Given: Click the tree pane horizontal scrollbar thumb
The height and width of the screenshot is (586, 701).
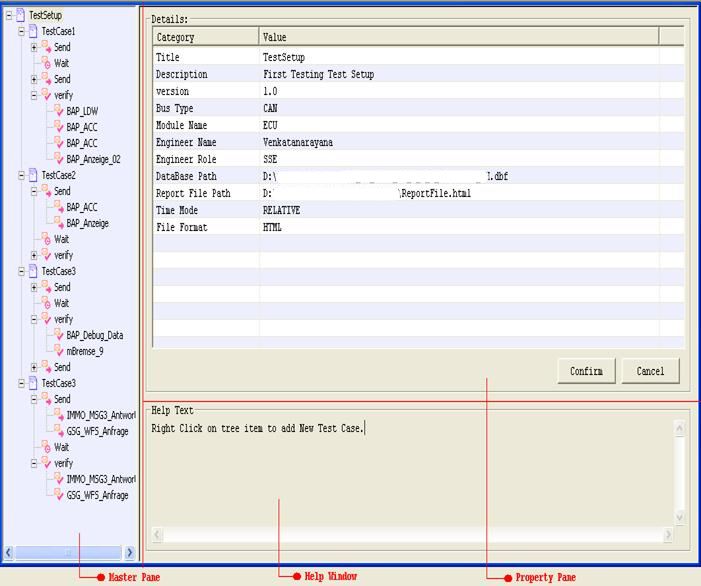Looking at the screenshot, I should click(x=68, y=553).
